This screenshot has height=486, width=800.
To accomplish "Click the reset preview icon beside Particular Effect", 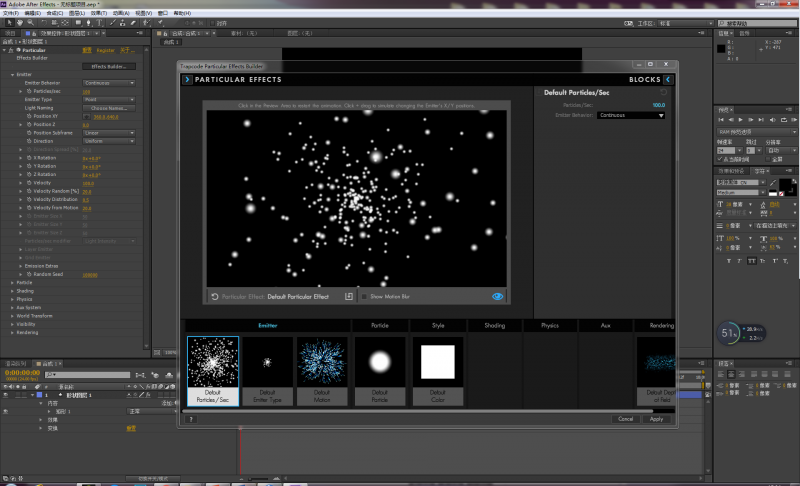I will pos(215,296).
